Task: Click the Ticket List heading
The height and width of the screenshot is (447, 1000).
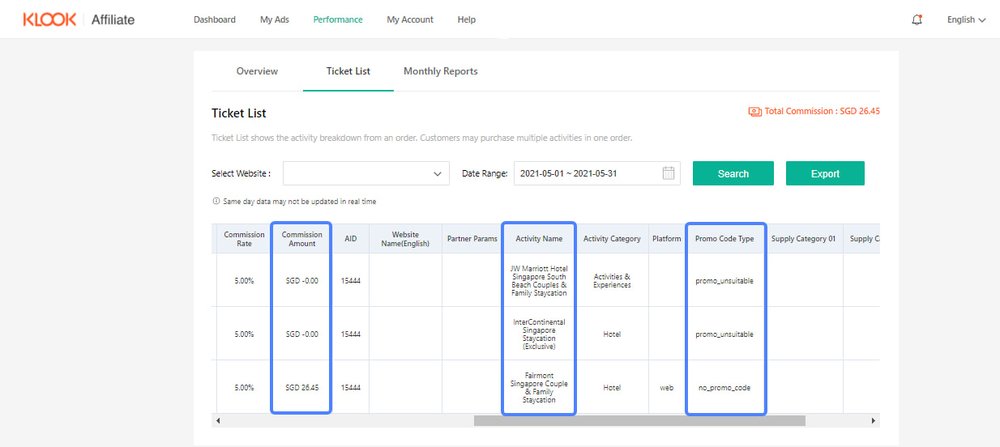Action: coord(239,114)
